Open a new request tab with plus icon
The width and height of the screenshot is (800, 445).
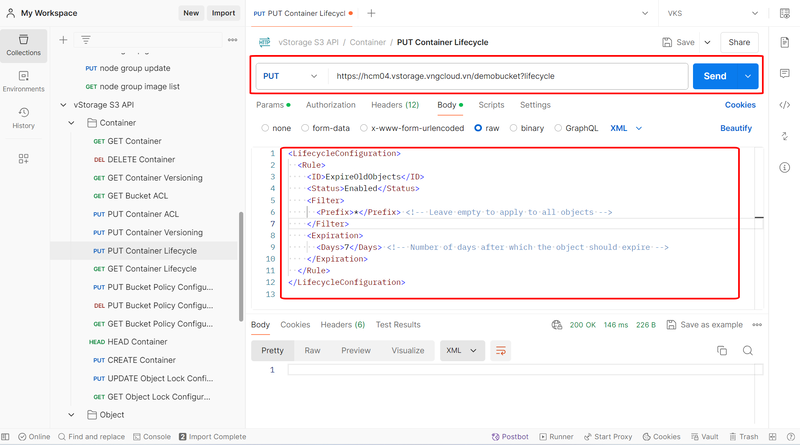coord(372,13)
